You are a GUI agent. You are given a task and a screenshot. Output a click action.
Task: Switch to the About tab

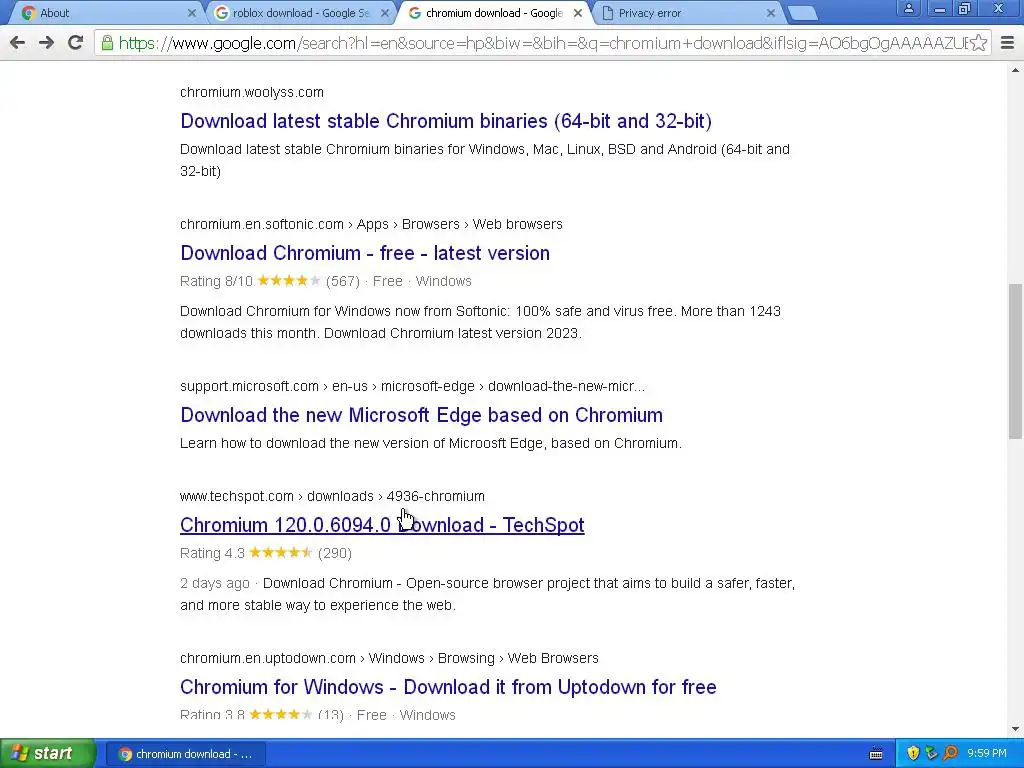tap(104, 13)
